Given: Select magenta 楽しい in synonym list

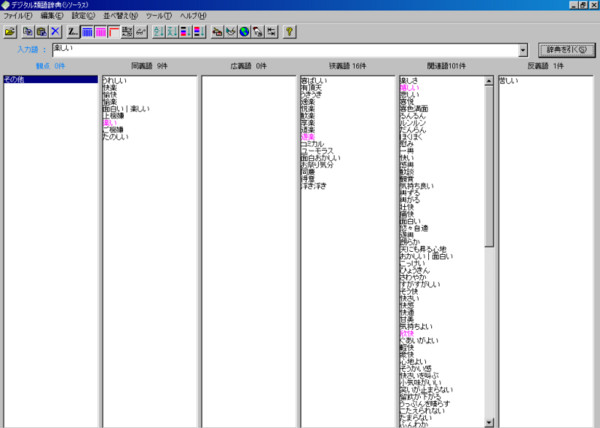Looking at the screenshot, I should 110,123.
